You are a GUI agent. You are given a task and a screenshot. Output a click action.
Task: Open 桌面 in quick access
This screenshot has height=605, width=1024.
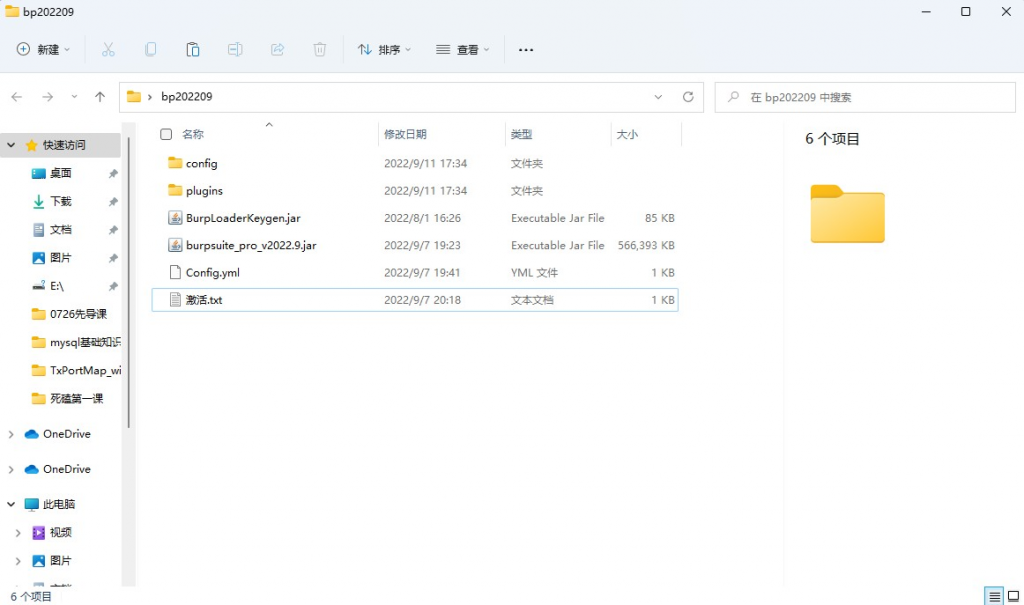[61, 173]
